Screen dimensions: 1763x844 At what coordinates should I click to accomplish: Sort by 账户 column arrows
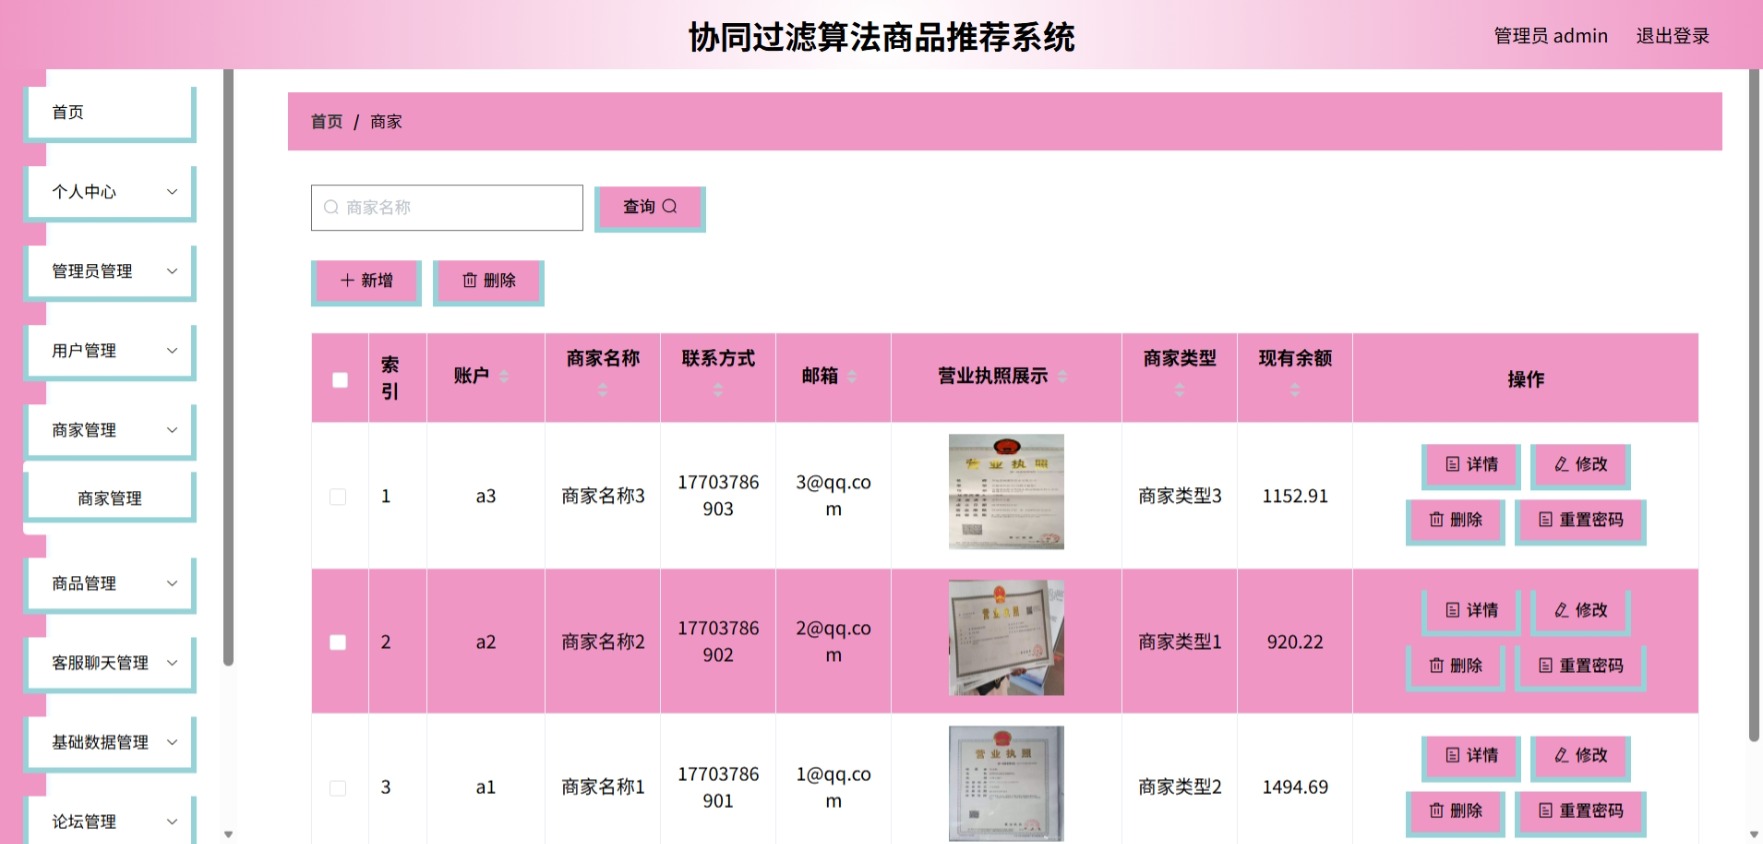pyautogui.click(x=504, y=376)
